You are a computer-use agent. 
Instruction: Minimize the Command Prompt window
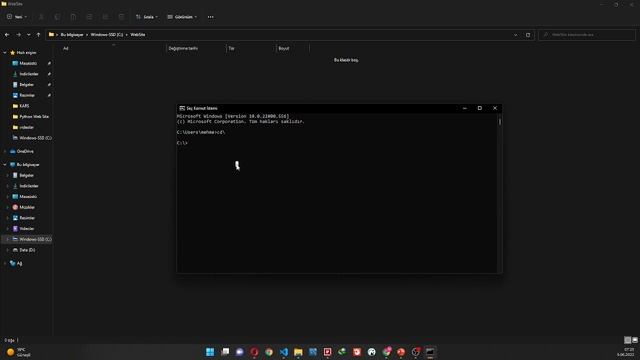click(x=464, y=108)
